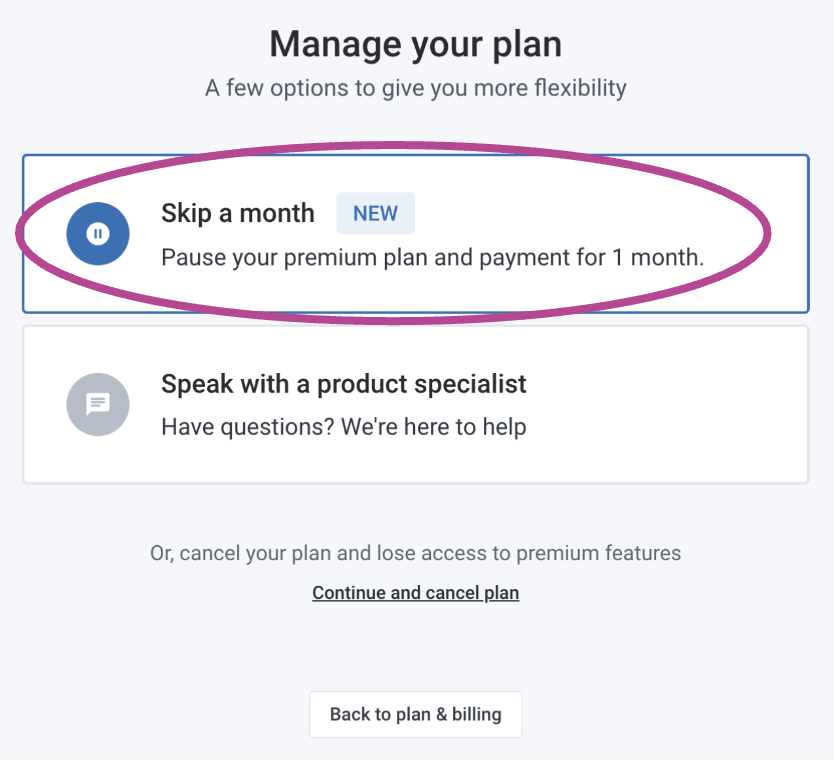Image resolution: width=834 pixels, height=762 pixels.
Task: Click the word "specialist" in second option title
Action: [x=475, y=384]
